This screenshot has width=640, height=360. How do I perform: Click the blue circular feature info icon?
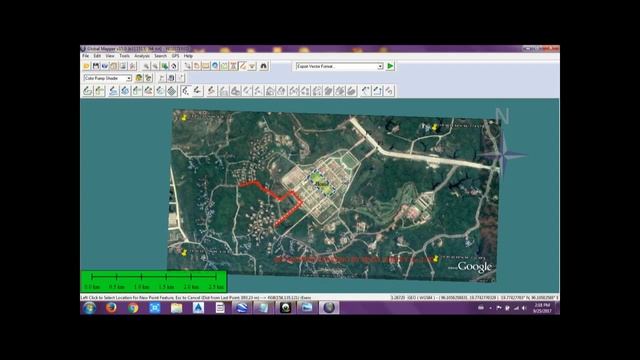215,66
